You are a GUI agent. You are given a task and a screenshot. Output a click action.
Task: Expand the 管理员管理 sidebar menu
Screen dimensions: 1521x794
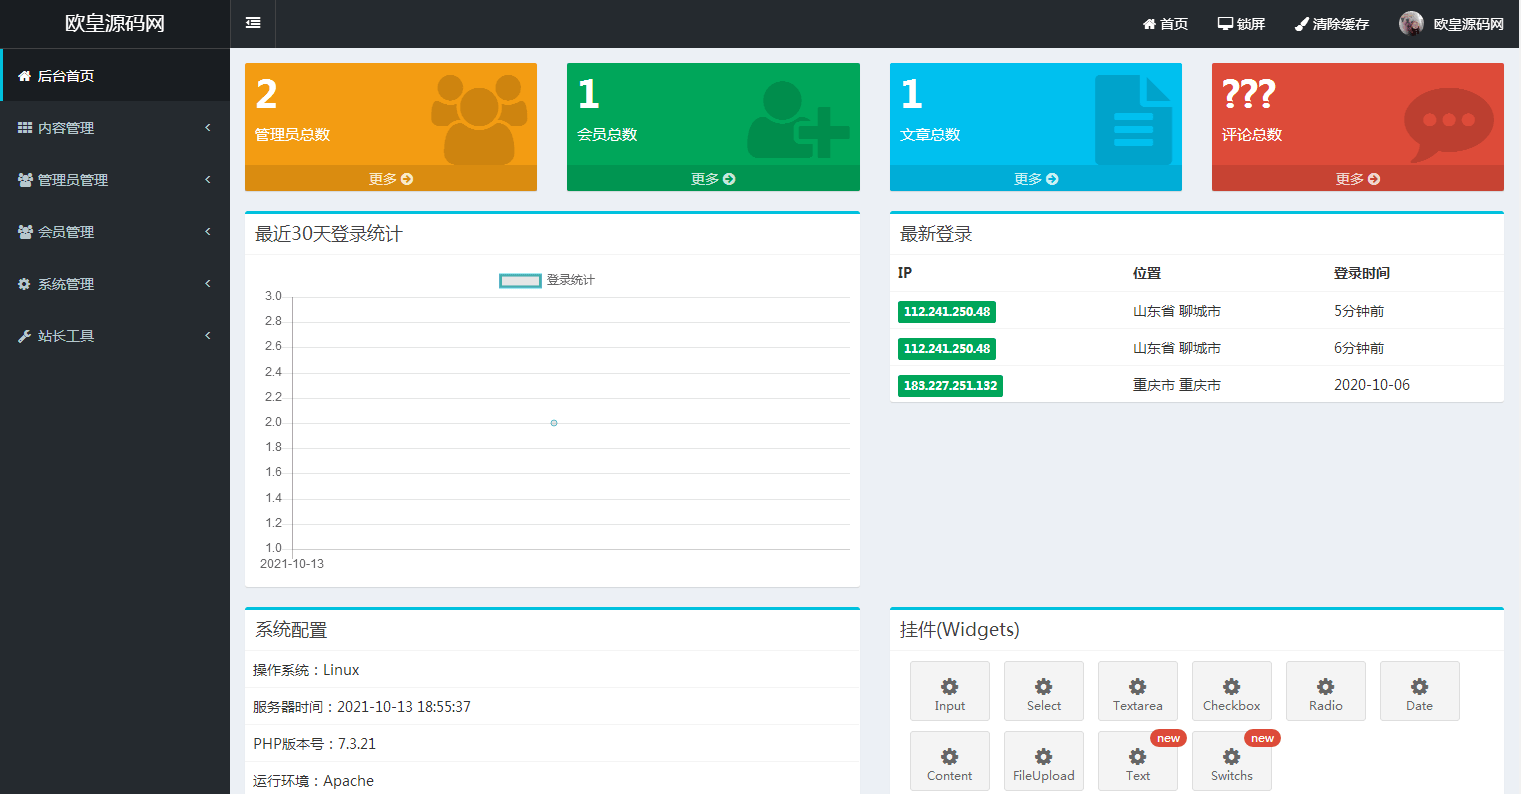point(115,180)
